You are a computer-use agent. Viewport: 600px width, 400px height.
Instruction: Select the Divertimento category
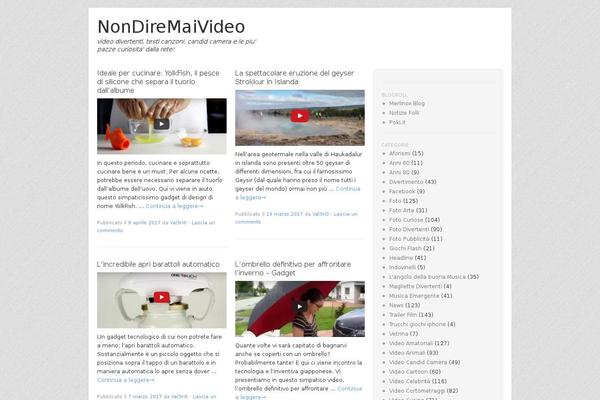point(406,182)
